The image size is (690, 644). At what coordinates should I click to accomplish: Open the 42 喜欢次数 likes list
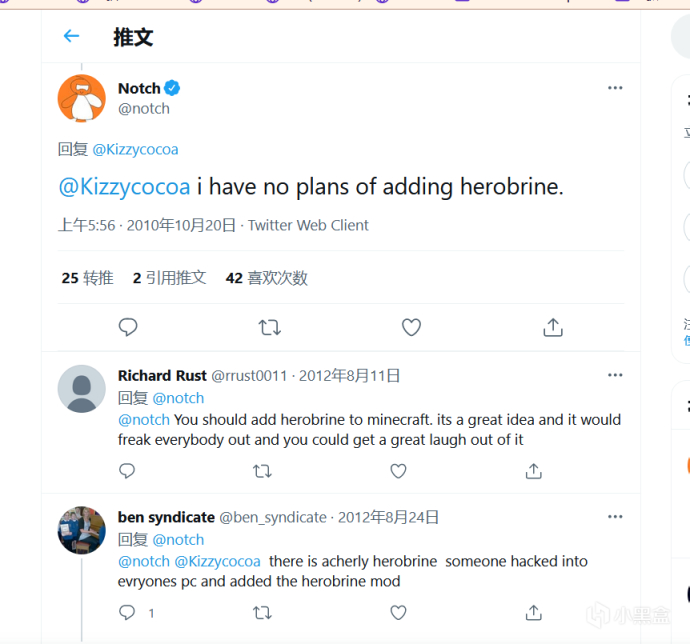pos(267,278)
